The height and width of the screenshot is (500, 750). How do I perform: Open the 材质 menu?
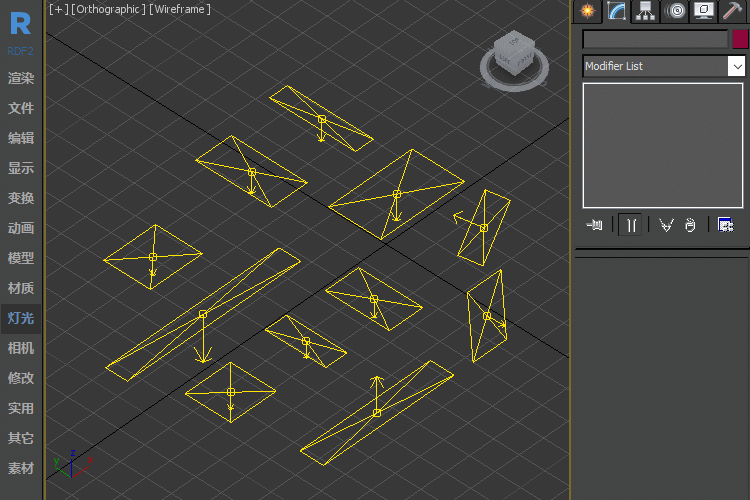pyautogui.click(x=21, y=288)
